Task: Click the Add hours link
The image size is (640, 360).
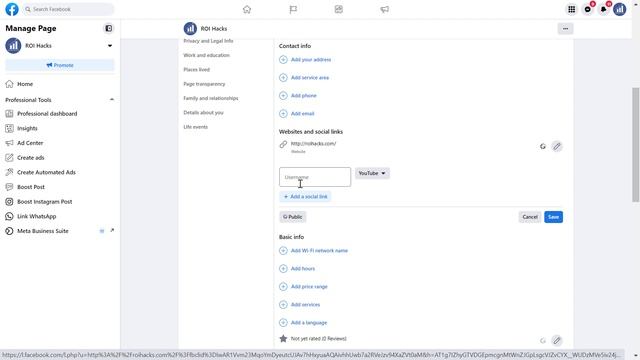Action: pos(303,269)
